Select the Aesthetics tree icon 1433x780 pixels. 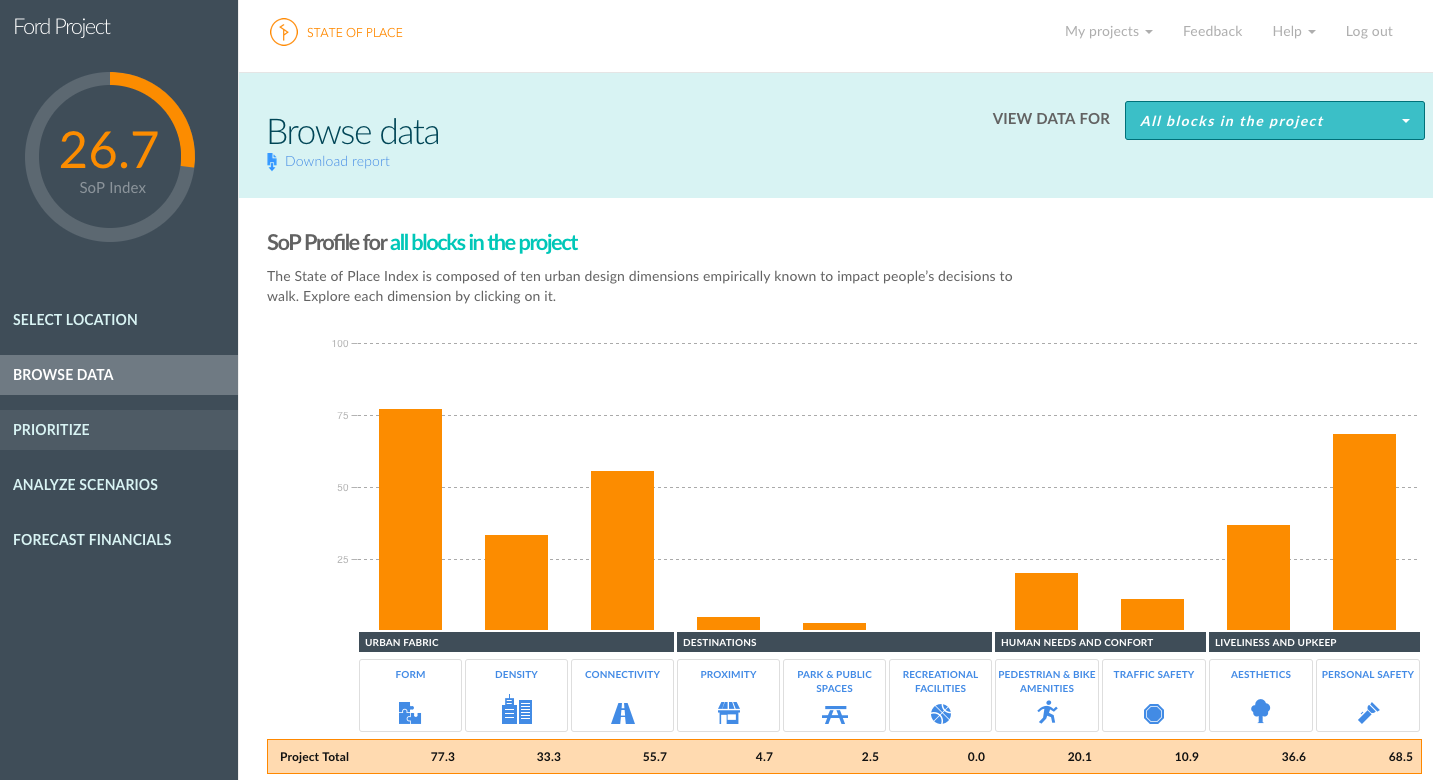tap(1261, 712)
